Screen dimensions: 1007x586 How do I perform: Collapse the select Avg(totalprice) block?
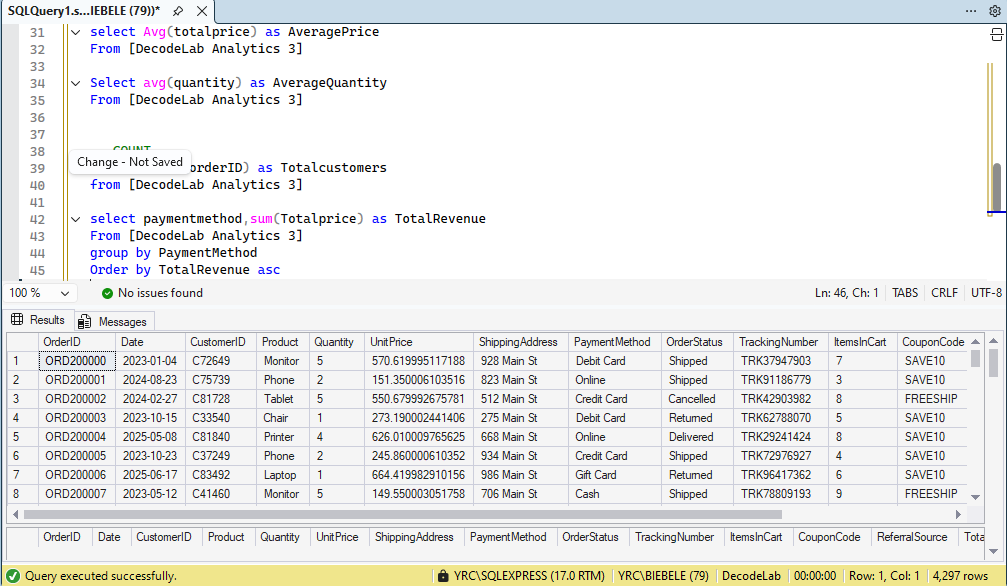[76, 31]
